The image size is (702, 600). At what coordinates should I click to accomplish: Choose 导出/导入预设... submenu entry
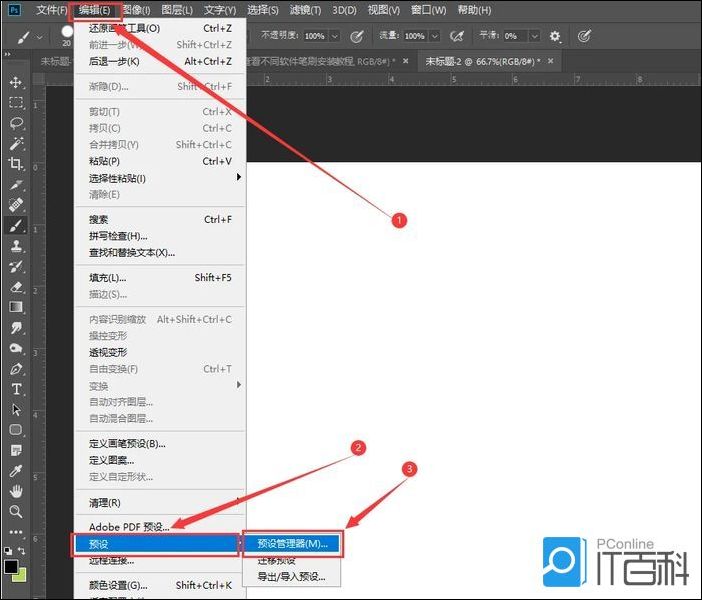coord(291,577)
